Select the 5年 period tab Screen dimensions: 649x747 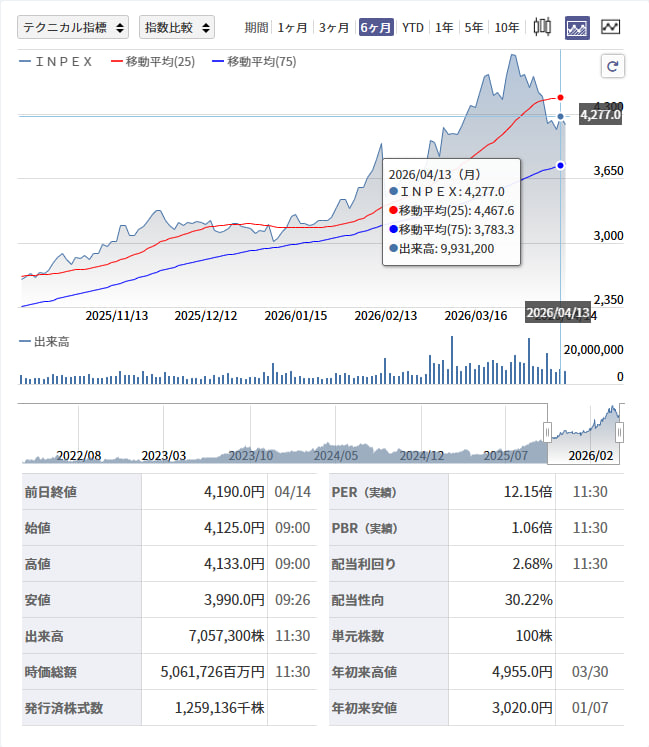point(473,28)
